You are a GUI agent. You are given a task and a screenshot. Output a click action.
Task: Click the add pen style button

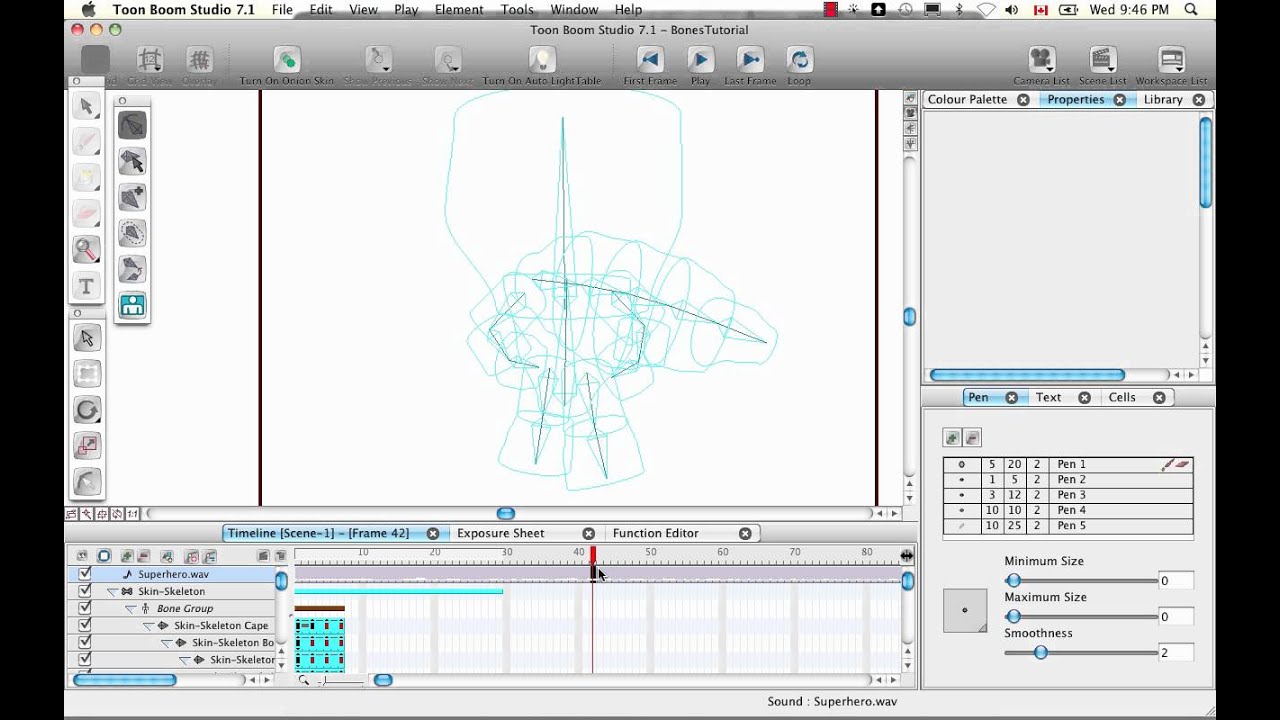click(952, 438)
